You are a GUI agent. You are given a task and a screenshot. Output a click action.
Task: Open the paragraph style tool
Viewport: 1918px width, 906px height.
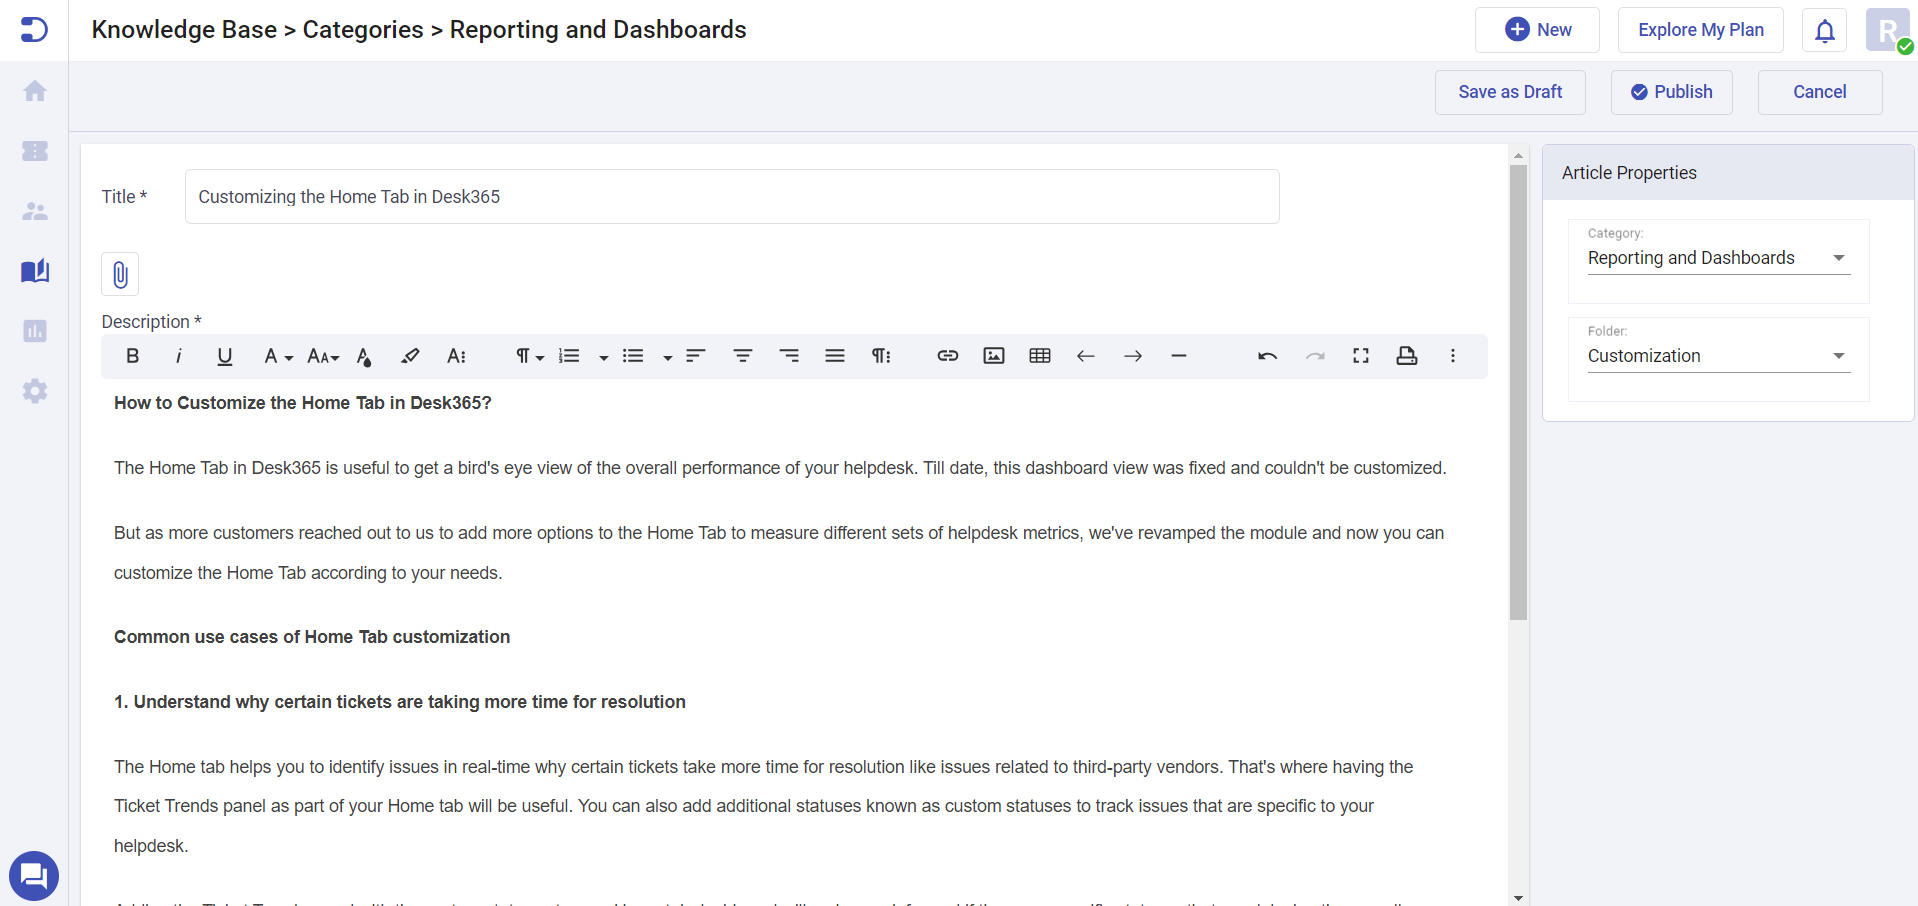881,356
